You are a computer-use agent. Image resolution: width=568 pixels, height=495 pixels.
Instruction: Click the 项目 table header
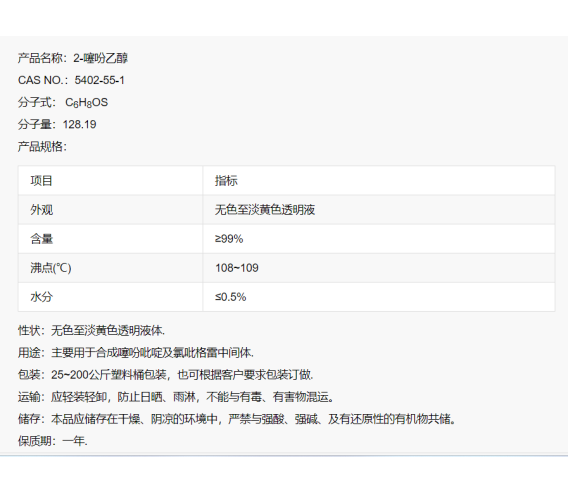click(x=42, y=180)
